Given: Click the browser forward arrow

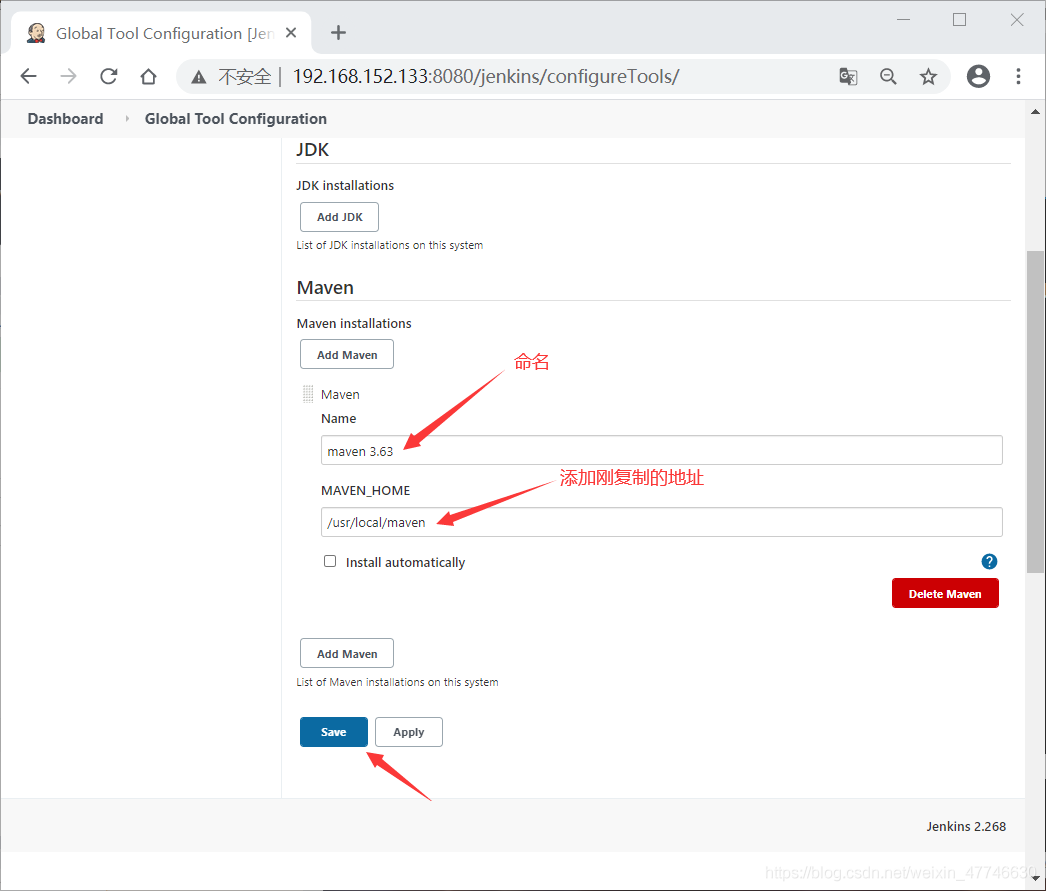Looking at the screenshot, I should [x=68, y=76].
